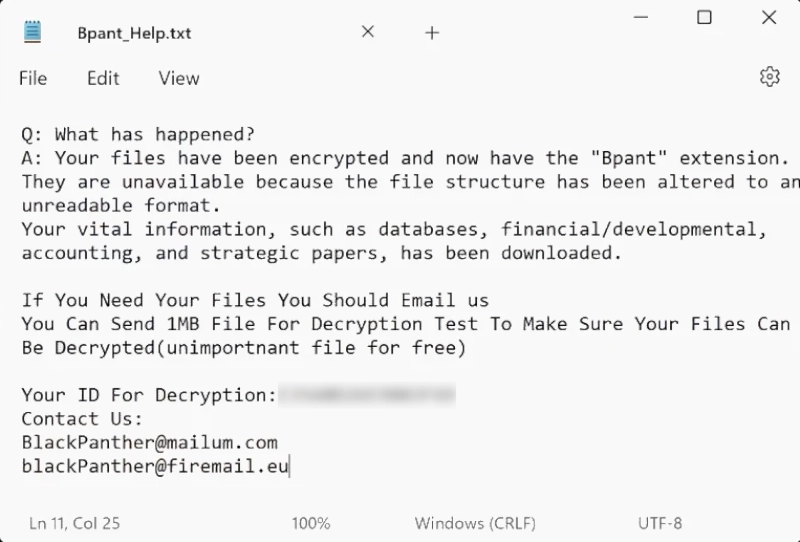Click the blurred decryption ID text
Viewport: 800px width, 542px height.
coord(366,395)
